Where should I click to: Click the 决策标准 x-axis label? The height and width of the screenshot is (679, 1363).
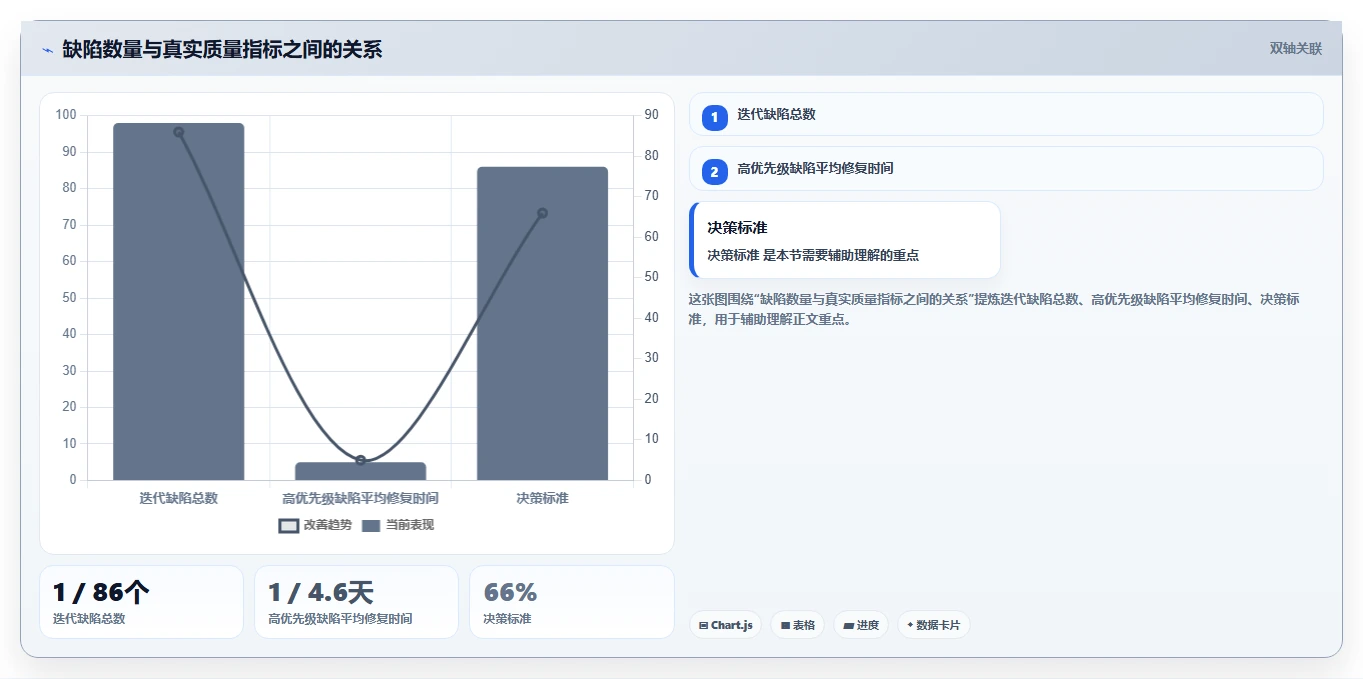click(542, 498)
